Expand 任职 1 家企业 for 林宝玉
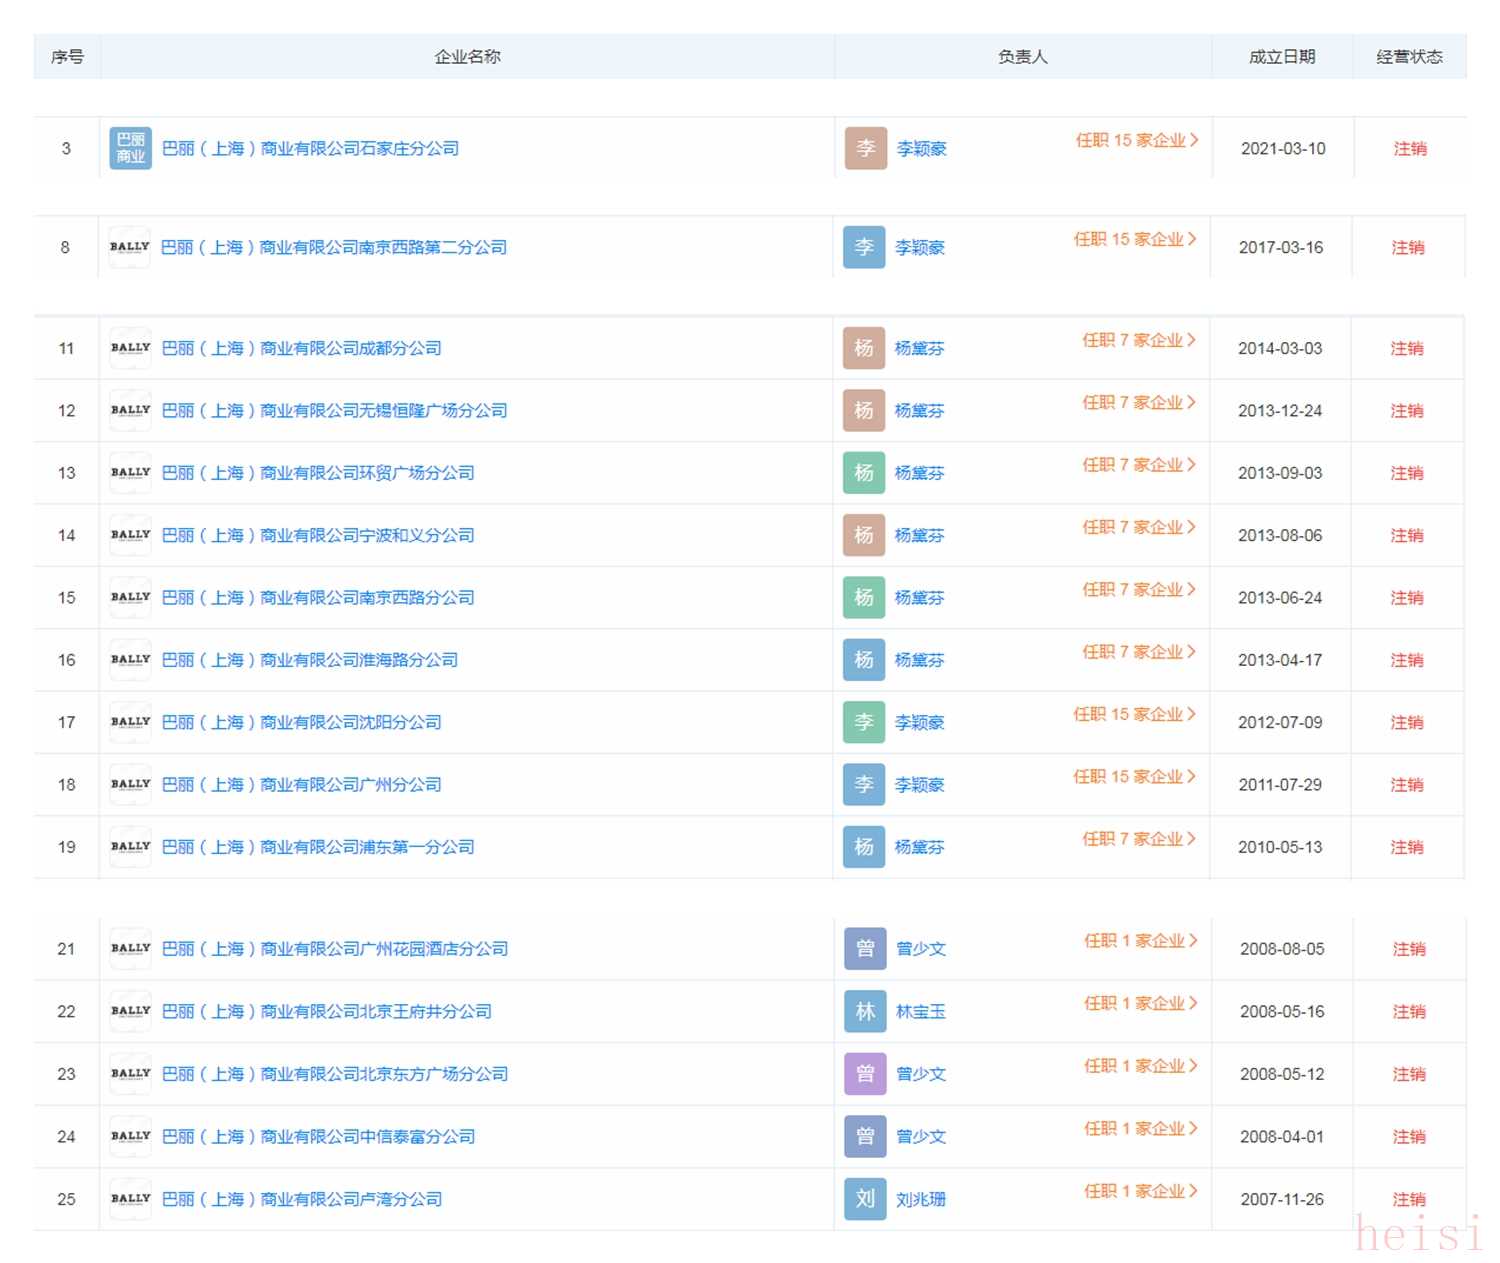Viewport: 1500px width, 1263px height. (1140, 1003)
